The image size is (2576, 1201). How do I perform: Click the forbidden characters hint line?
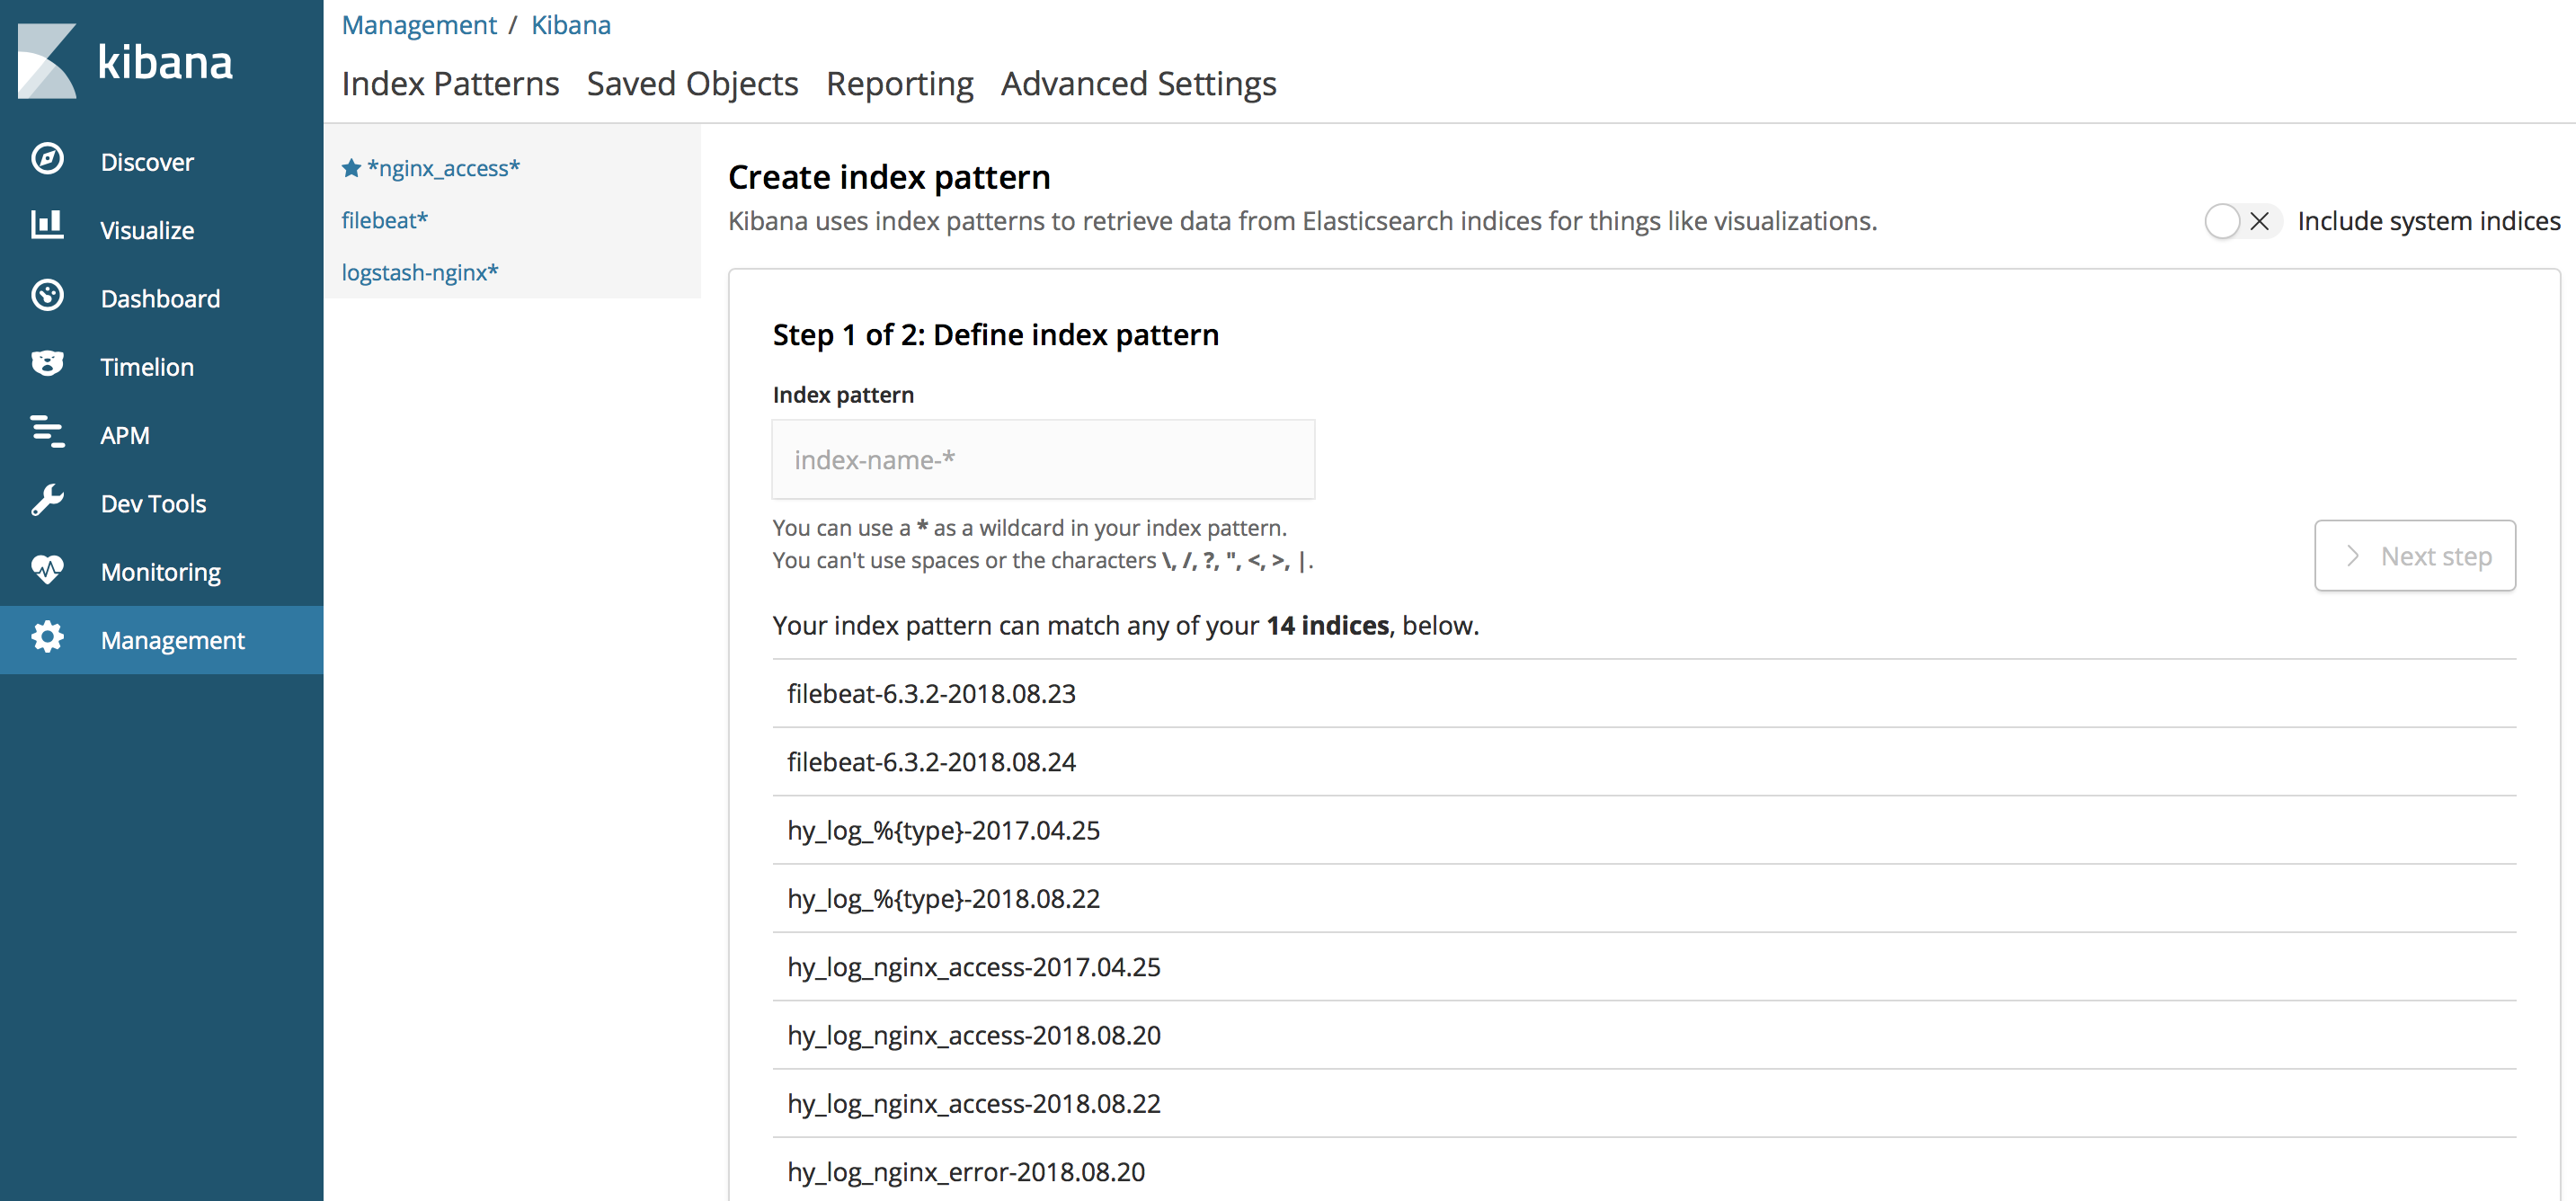coord(1042,560)
